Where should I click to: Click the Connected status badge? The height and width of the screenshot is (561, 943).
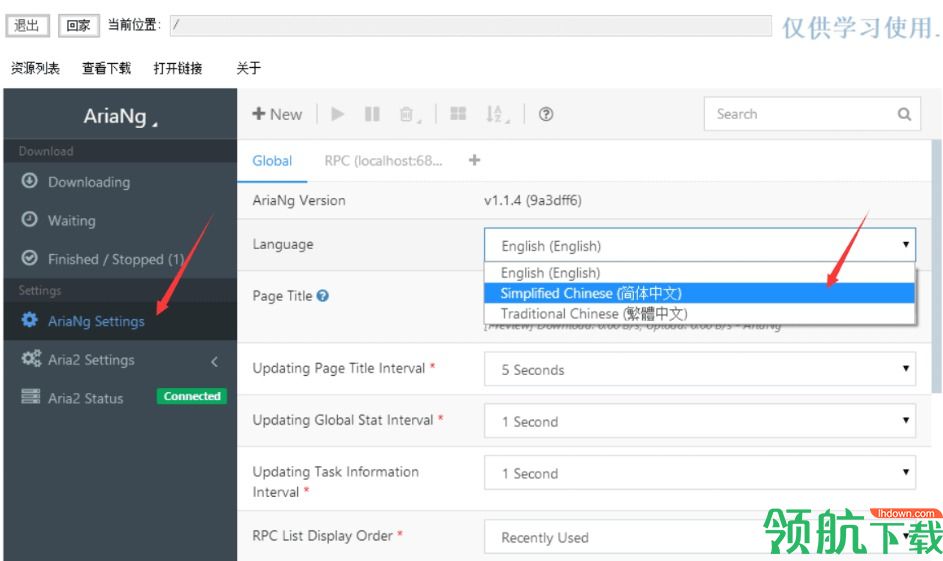coord(192,396)
